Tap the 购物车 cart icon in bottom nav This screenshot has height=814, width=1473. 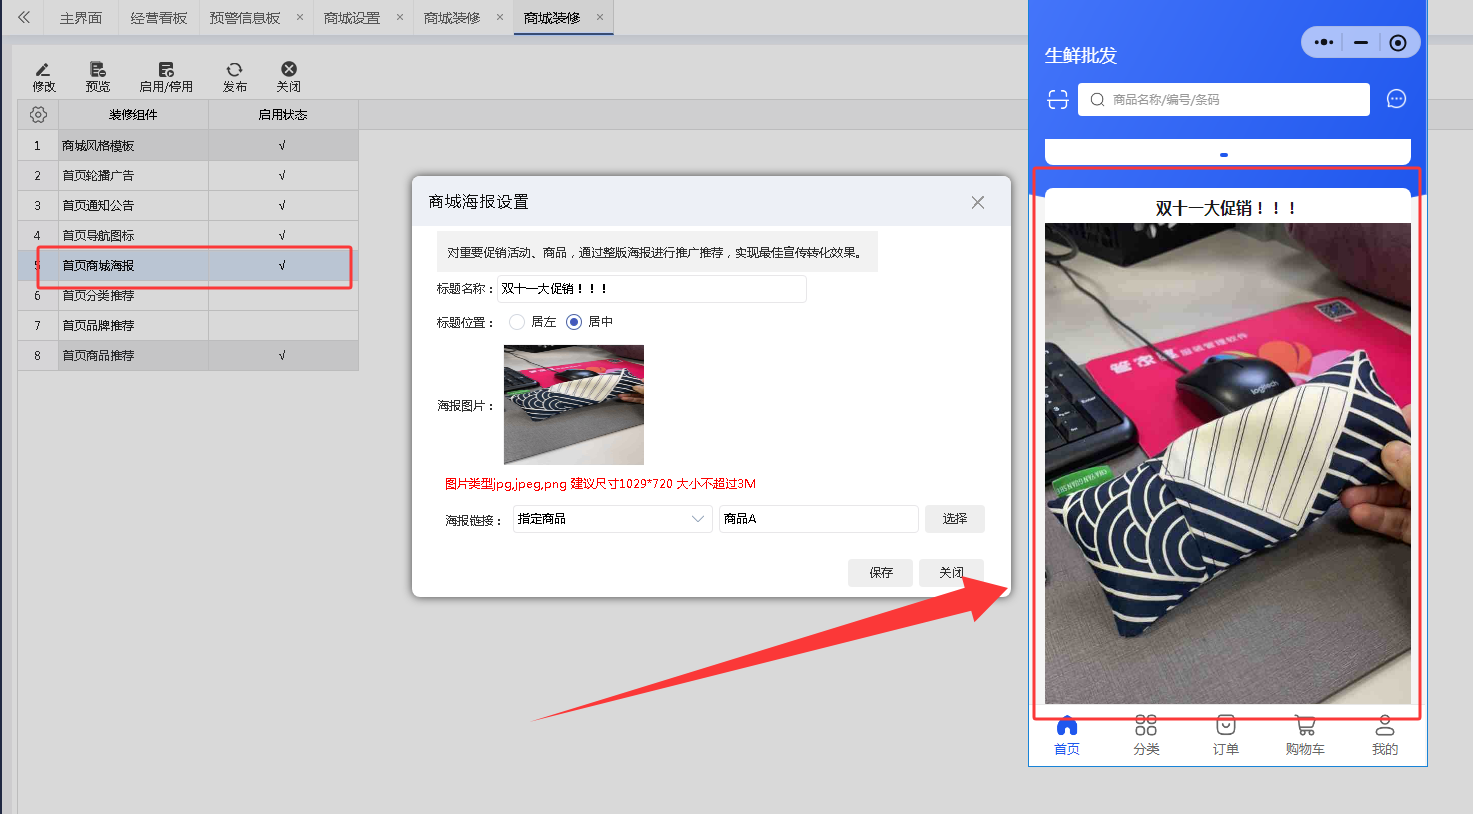[x=1304, y=726]
